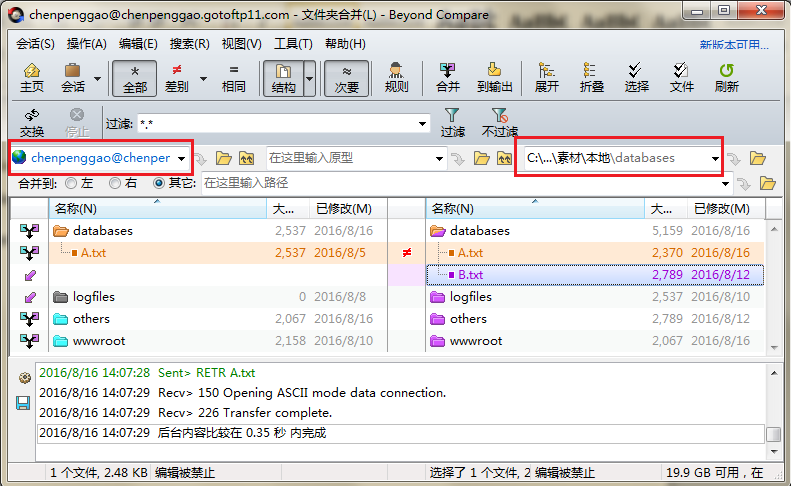This screenshot has width=791, height=486.
Task: Open the 视图(V) menu
Action: click(x=242, y=44)
